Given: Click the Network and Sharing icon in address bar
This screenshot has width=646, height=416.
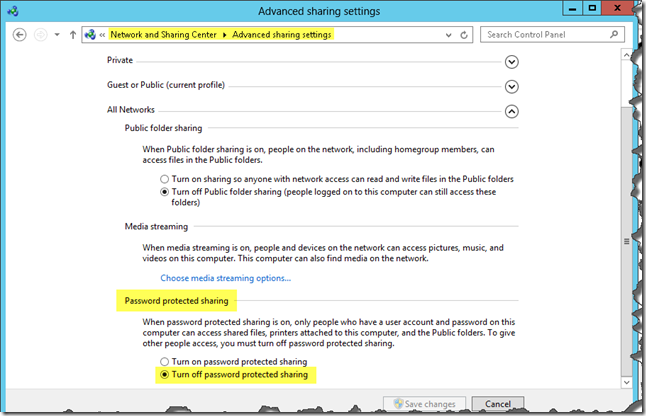Looking at the screenshot, I should point(90,35).
